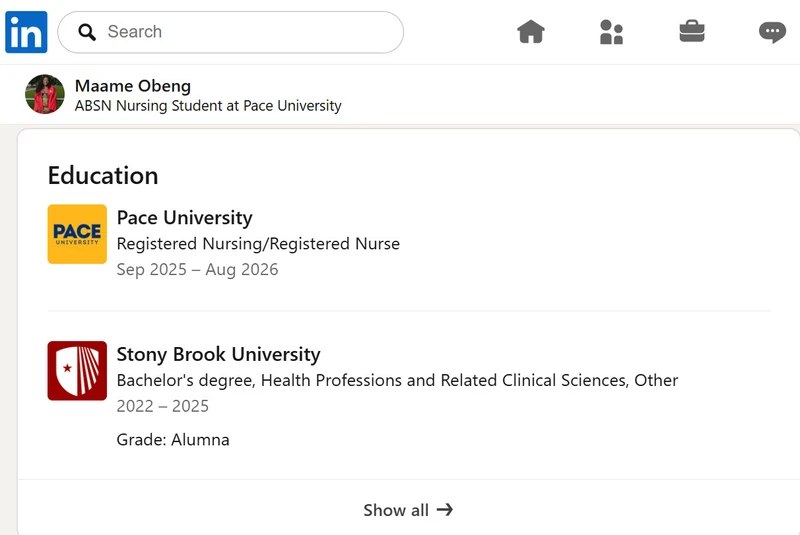
Task: Select the profile name in the header
Action: click(x=133, y=86)
